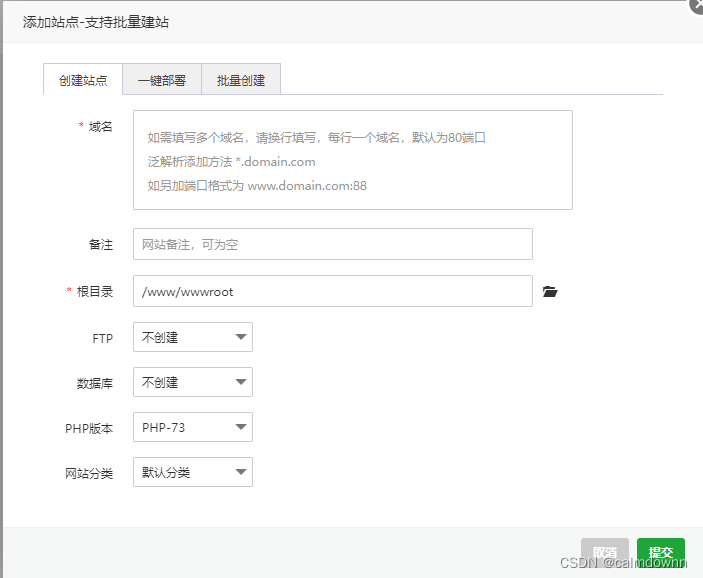Open the 批量创建 tab
The image size is (703, 578).
tap(241, 80)
